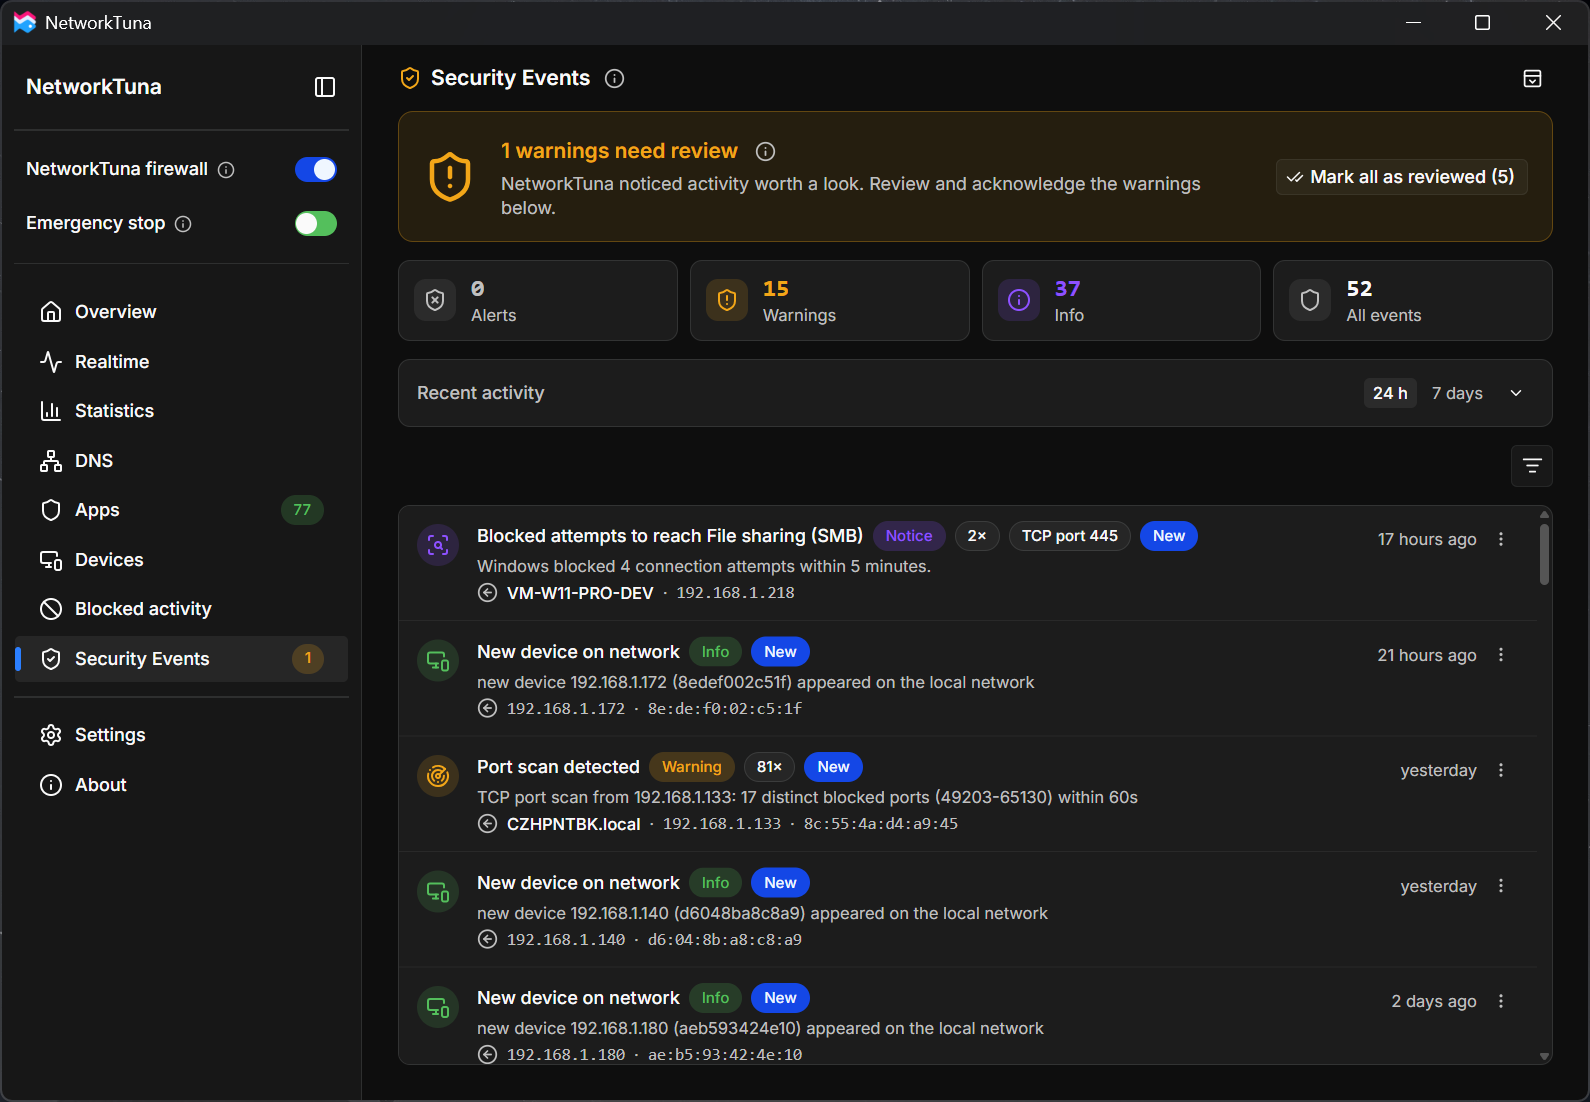Click the warning shield icon in banner

pos(450,177)
